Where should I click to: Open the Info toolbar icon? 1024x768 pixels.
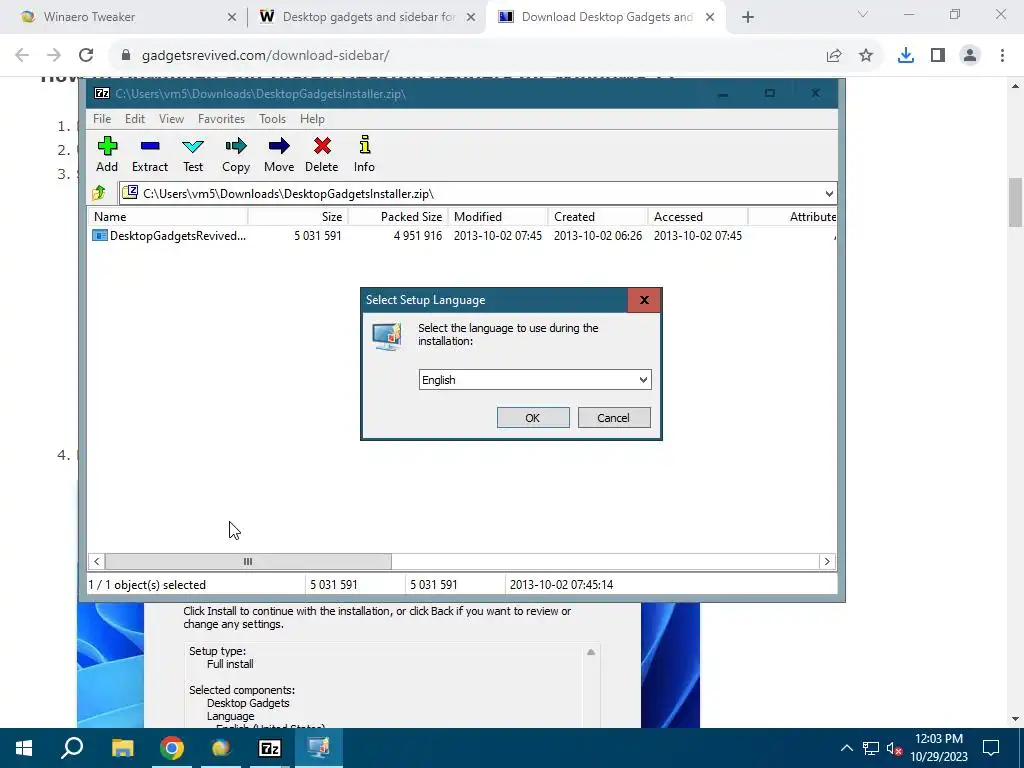364,154
